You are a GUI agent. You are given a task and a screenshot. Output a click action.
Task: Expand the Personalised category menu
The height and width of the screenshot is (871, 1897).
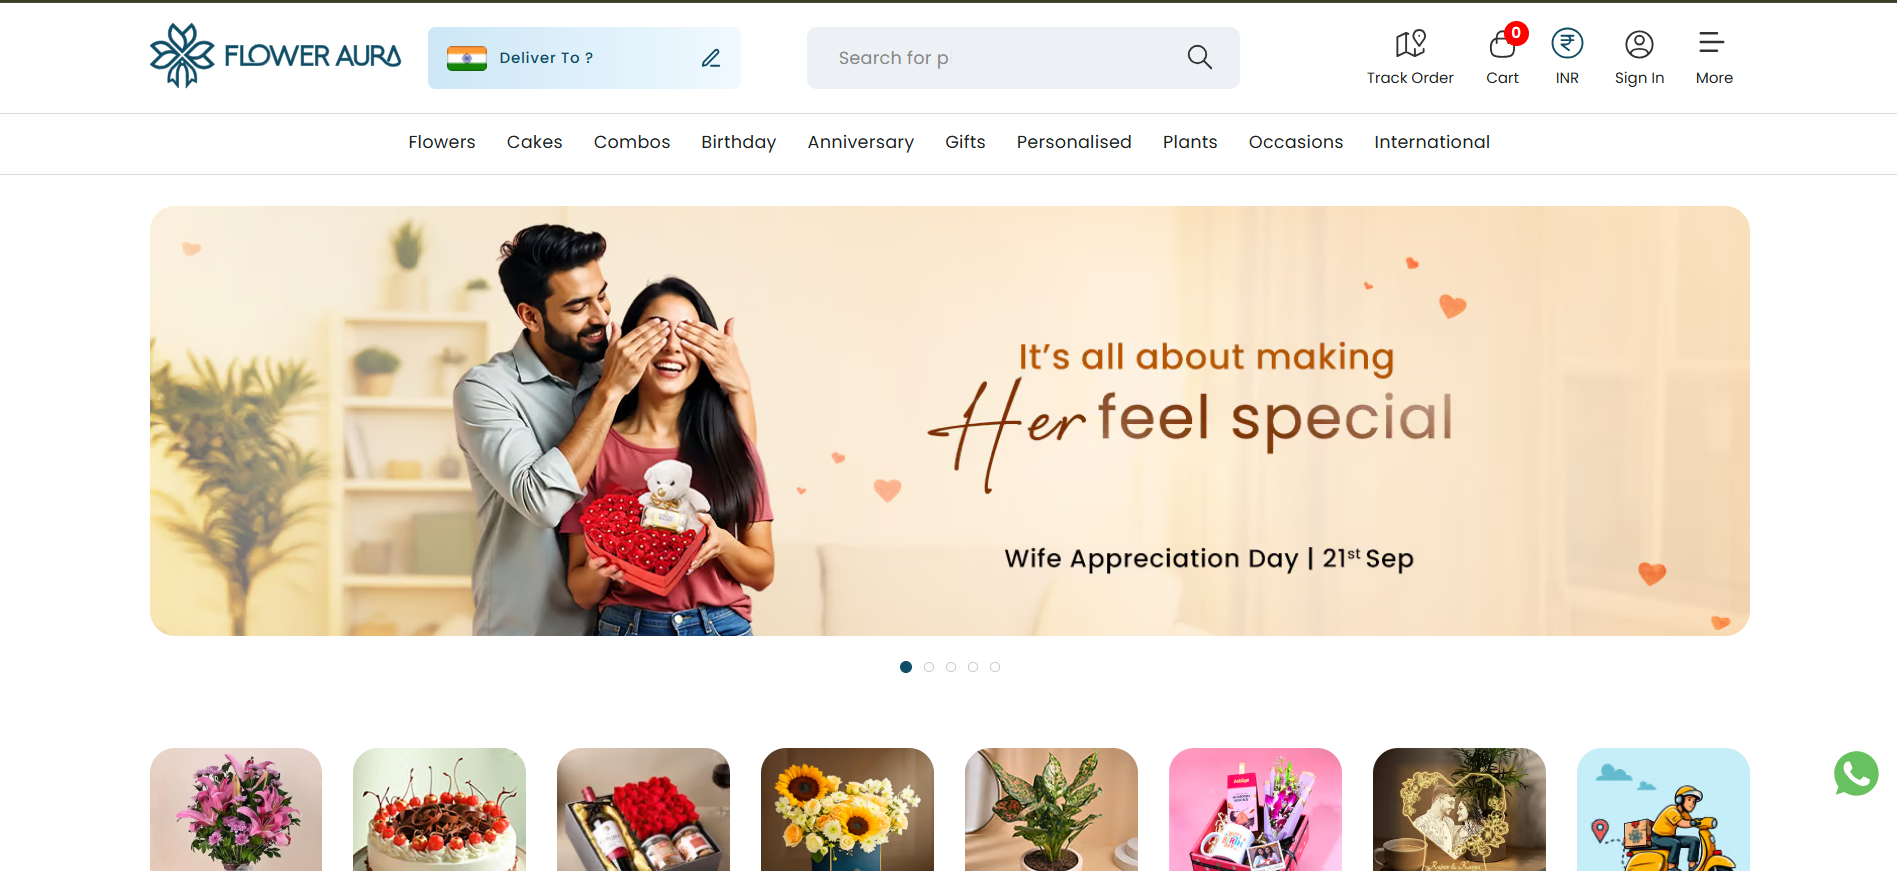[x=1074, y=142]
